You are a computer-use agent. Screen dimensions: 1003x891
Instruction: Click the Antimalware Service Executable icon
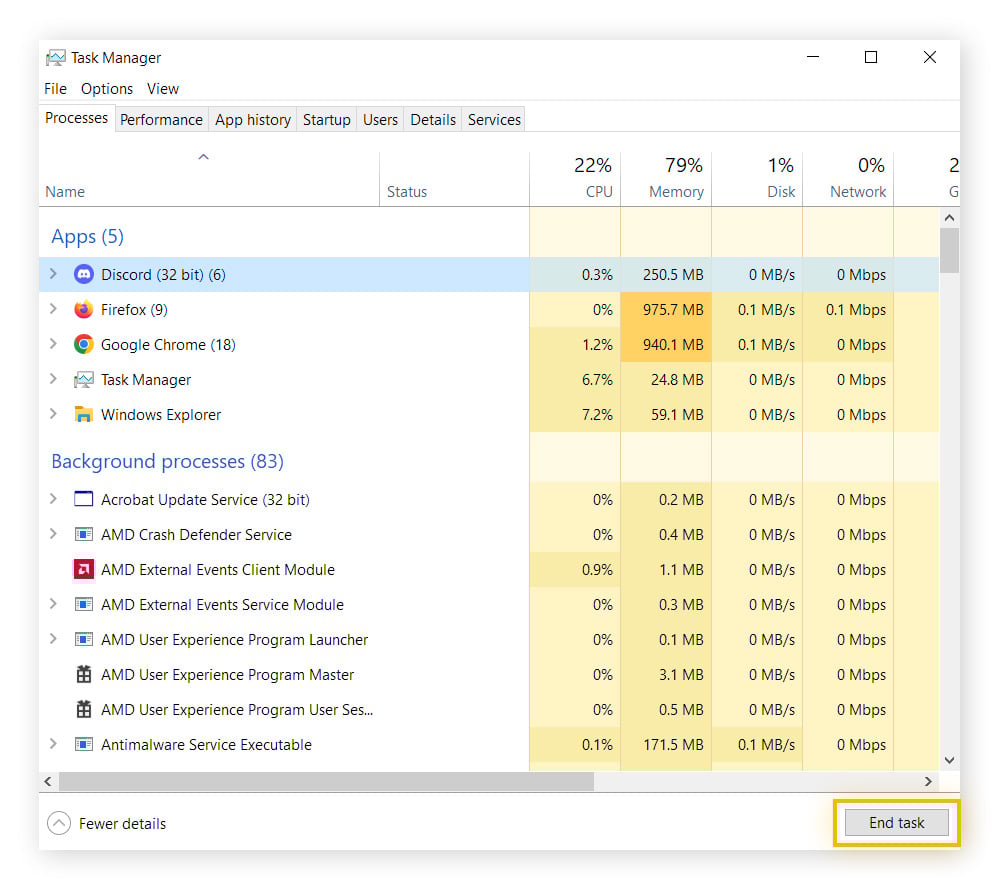tap(83, 744)
